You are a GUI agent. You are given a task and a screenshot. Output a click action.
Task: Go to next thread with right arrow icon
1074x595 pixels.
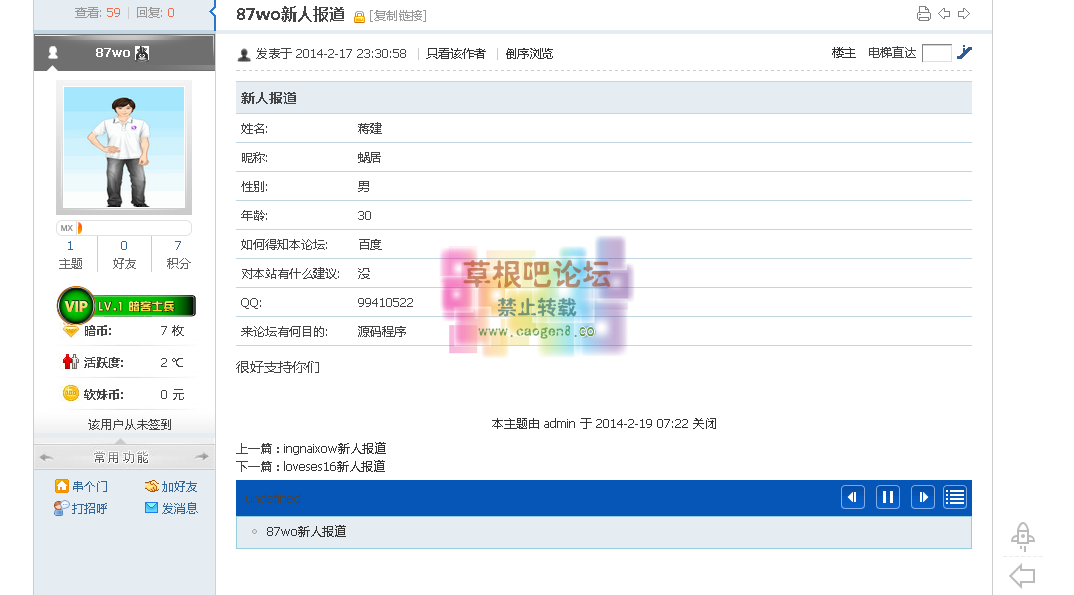964,14
